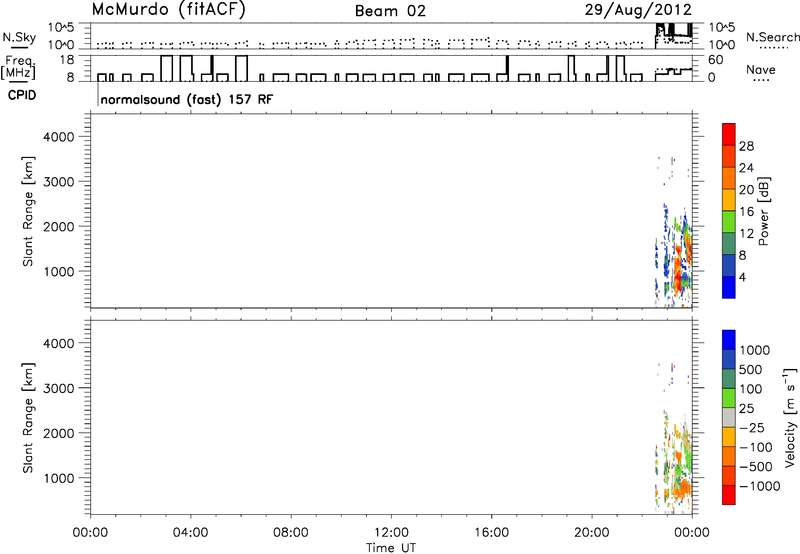Click the gray -25 to 25 Velocity colorbar segment
This screenshot has width=800, height=554.
pos(729,417)
